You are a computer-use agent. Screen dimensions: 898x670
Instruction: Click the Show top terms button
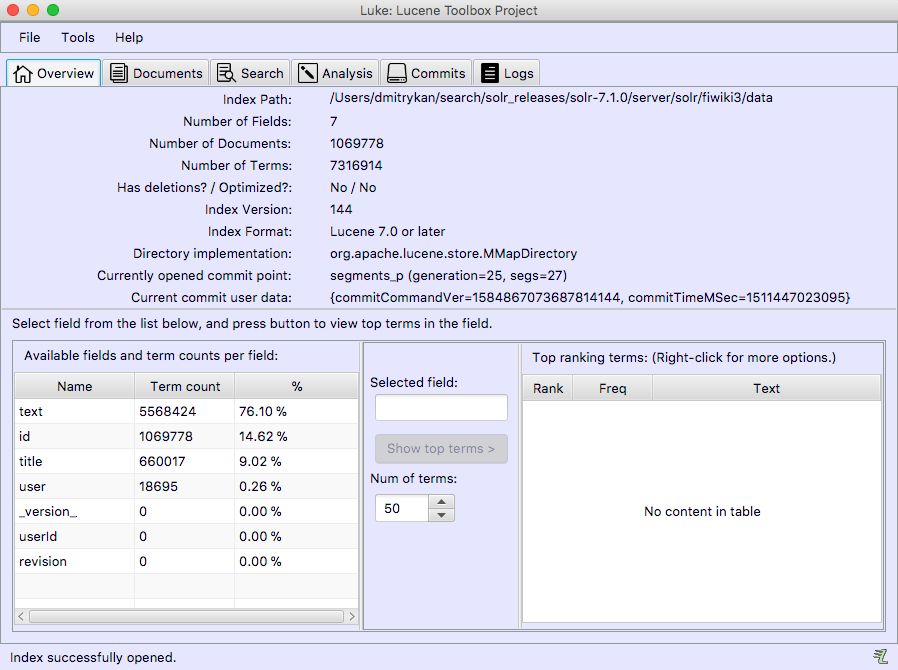tap(441, 449)
